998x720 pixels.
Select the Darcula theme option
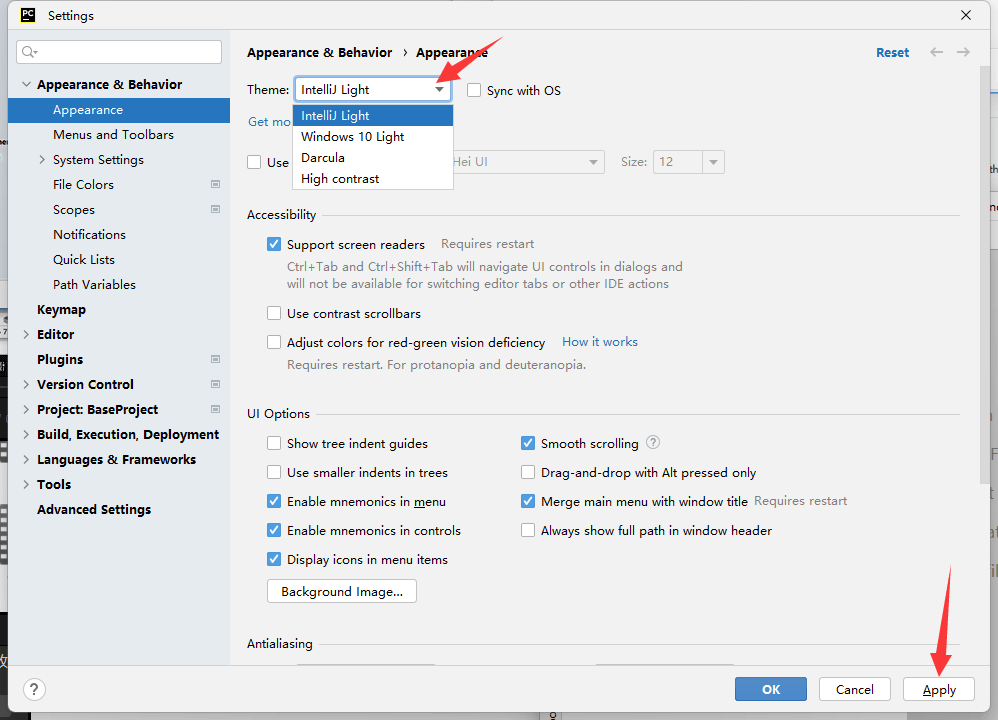tap(373, 157)
